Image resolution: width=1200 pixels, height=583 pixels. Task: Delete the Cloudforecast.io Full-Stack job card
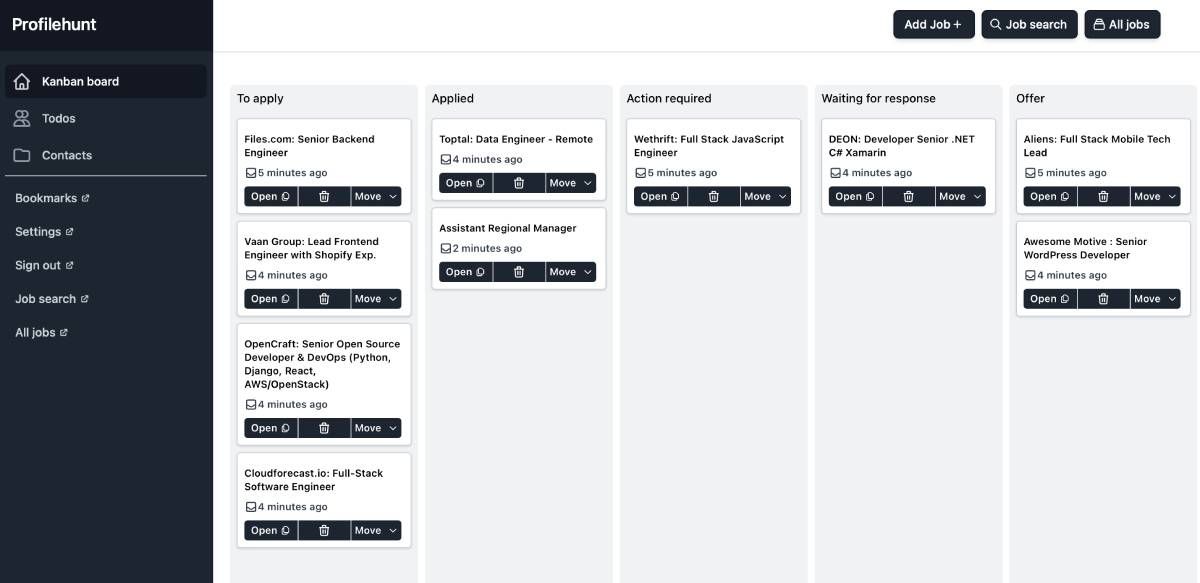pyautogui.click(x=324, y=531)
